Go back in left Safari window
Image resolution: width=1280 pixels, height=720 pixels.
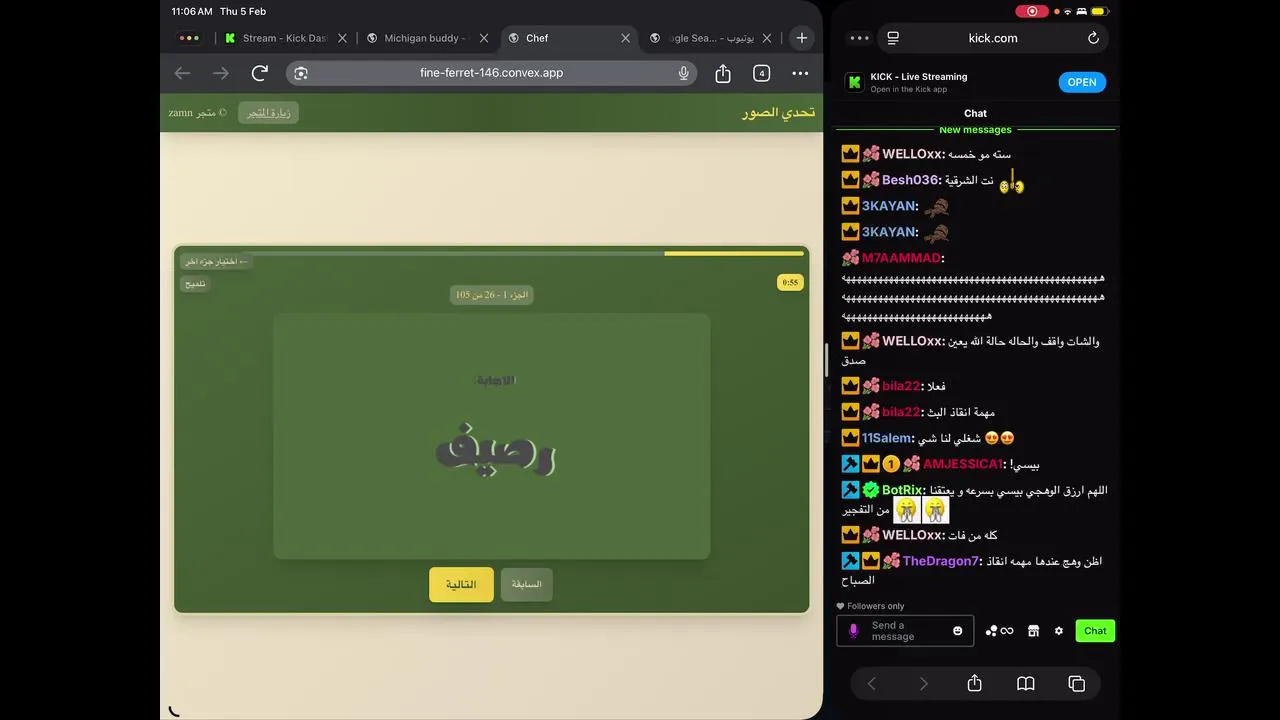coord(182,73)
